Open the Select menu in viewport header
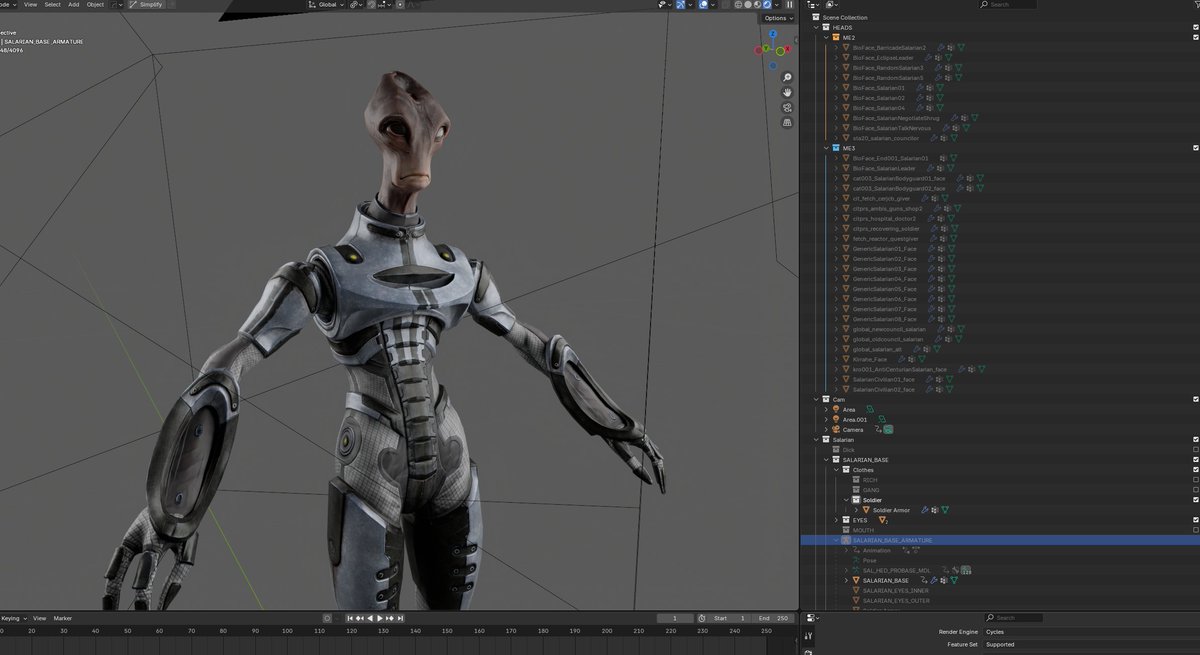 pyautogui.click(x=52, y=4)
